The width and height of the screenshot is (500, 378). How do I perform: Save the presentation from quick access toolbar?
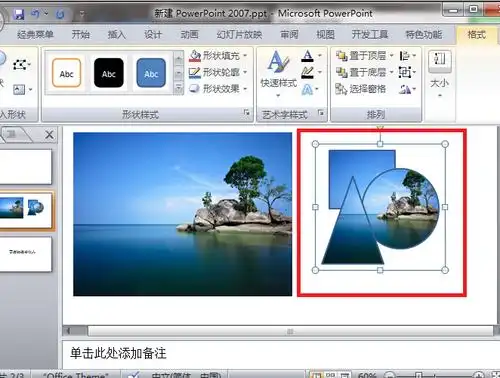[19, 14]
